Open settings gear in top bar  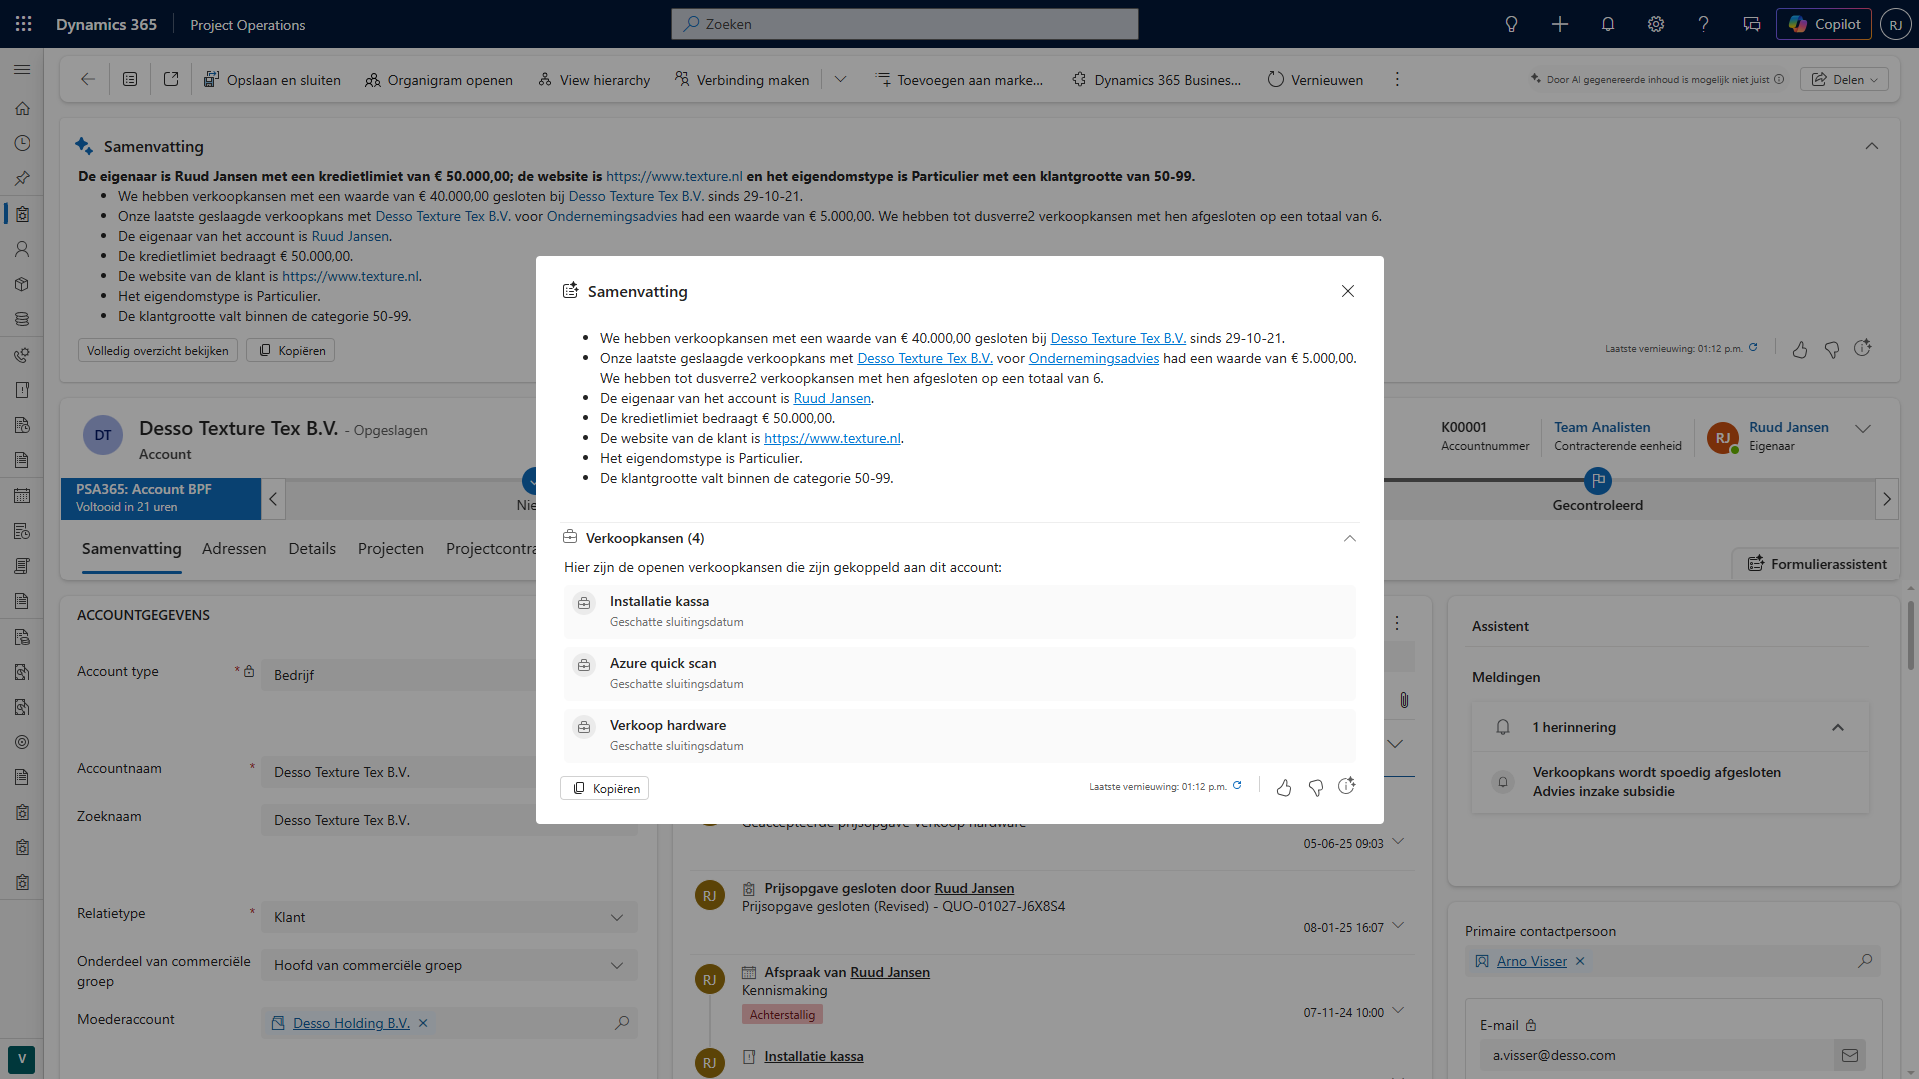point(1656,24)
